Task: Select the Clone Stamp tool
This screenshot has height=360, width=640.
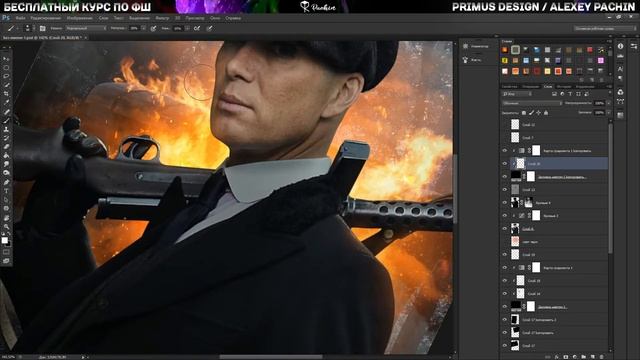Action: pos(6,129)
